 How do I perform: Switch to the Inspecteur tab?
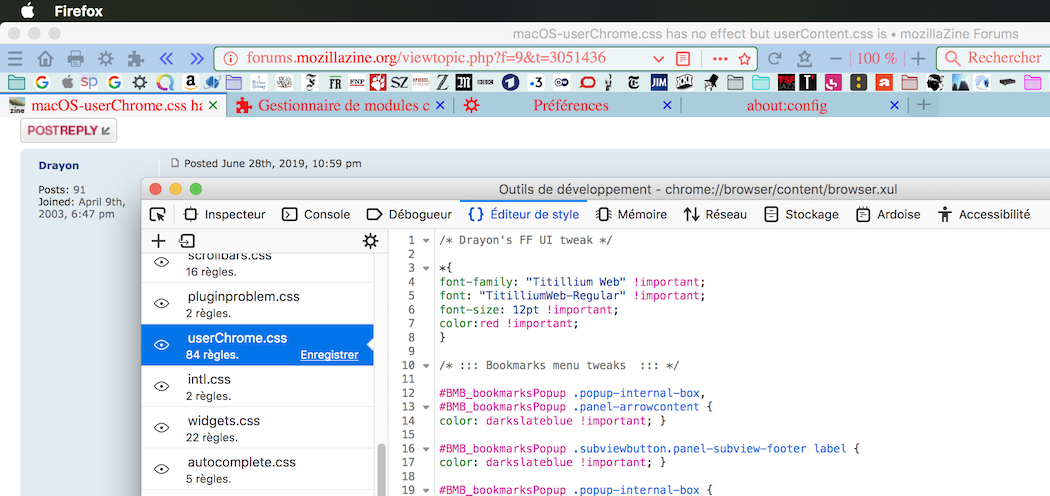(224, 214)
